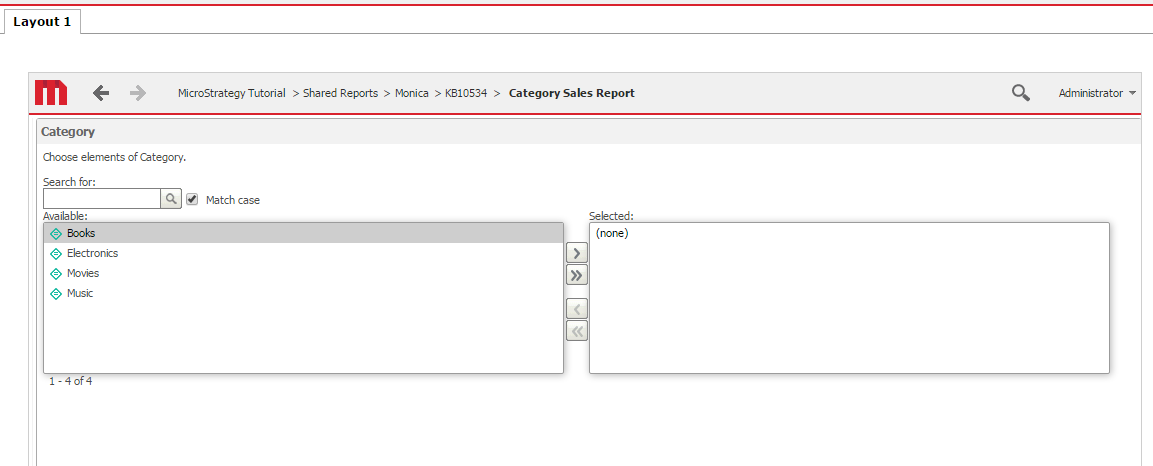Click the search button beside Search for field
1153x466 pixels.
171,199
